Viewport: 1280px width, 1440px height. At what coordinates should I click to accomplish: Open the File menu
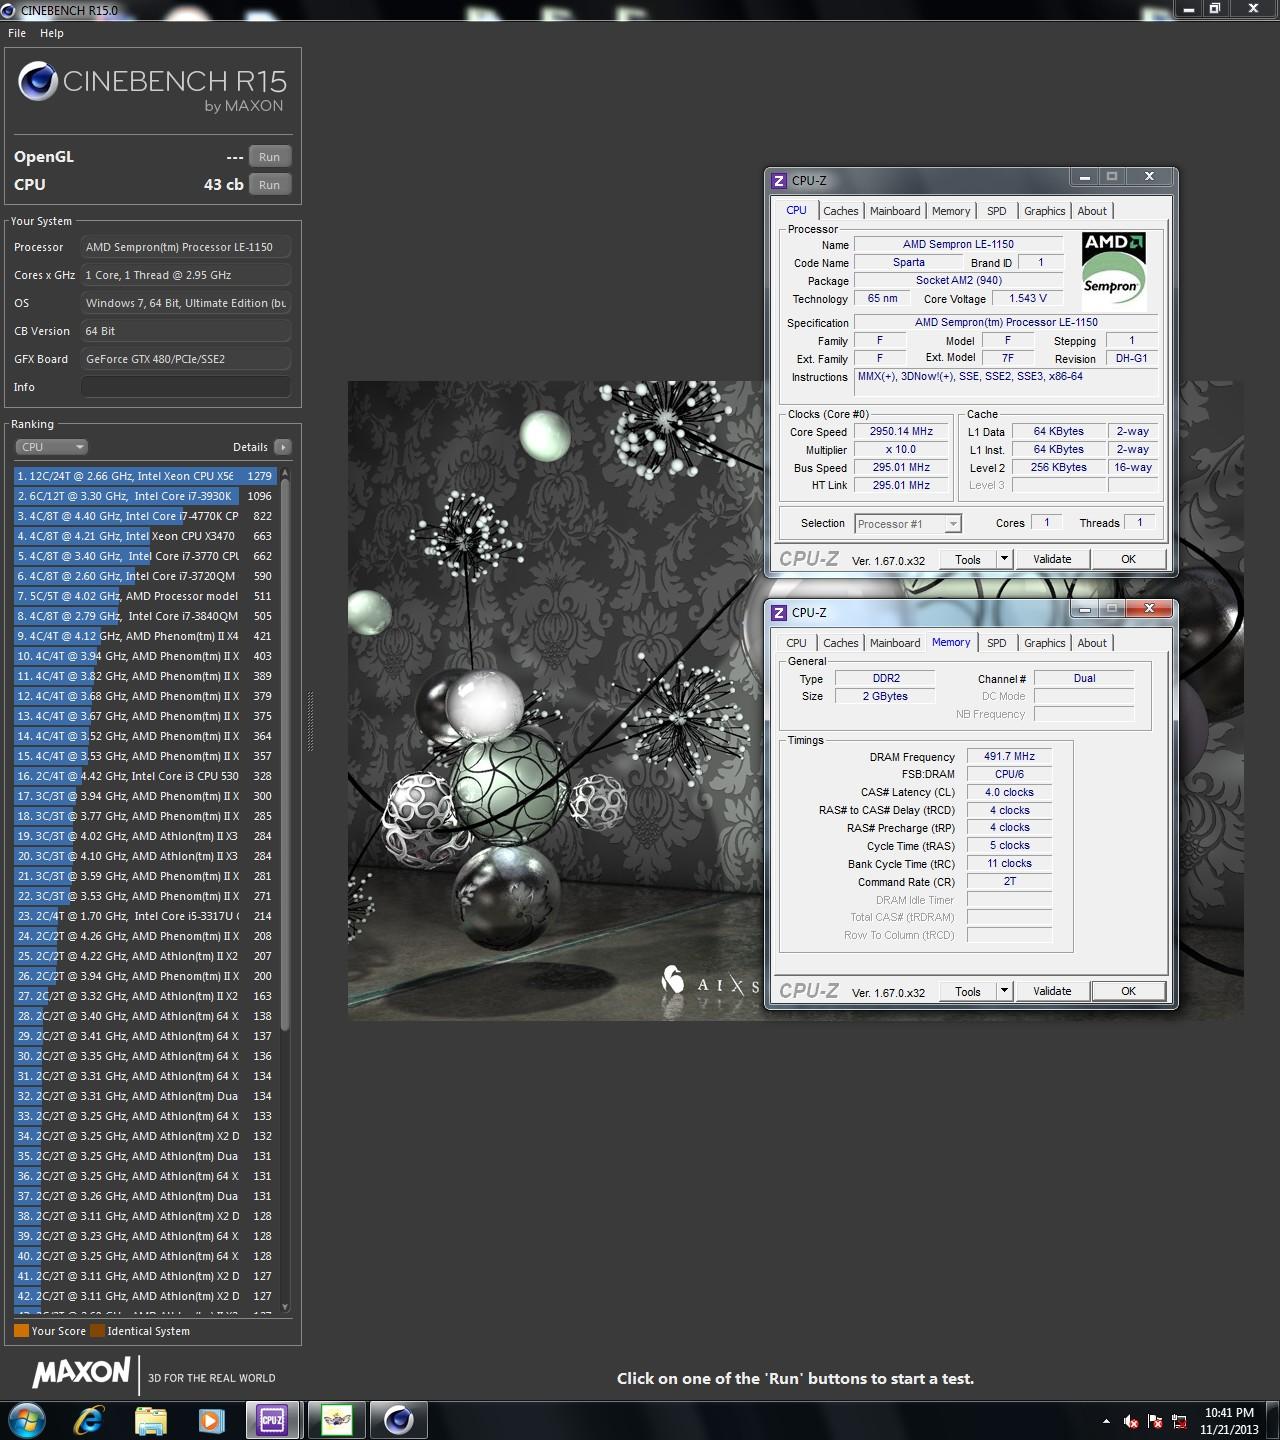click(17, 33)
